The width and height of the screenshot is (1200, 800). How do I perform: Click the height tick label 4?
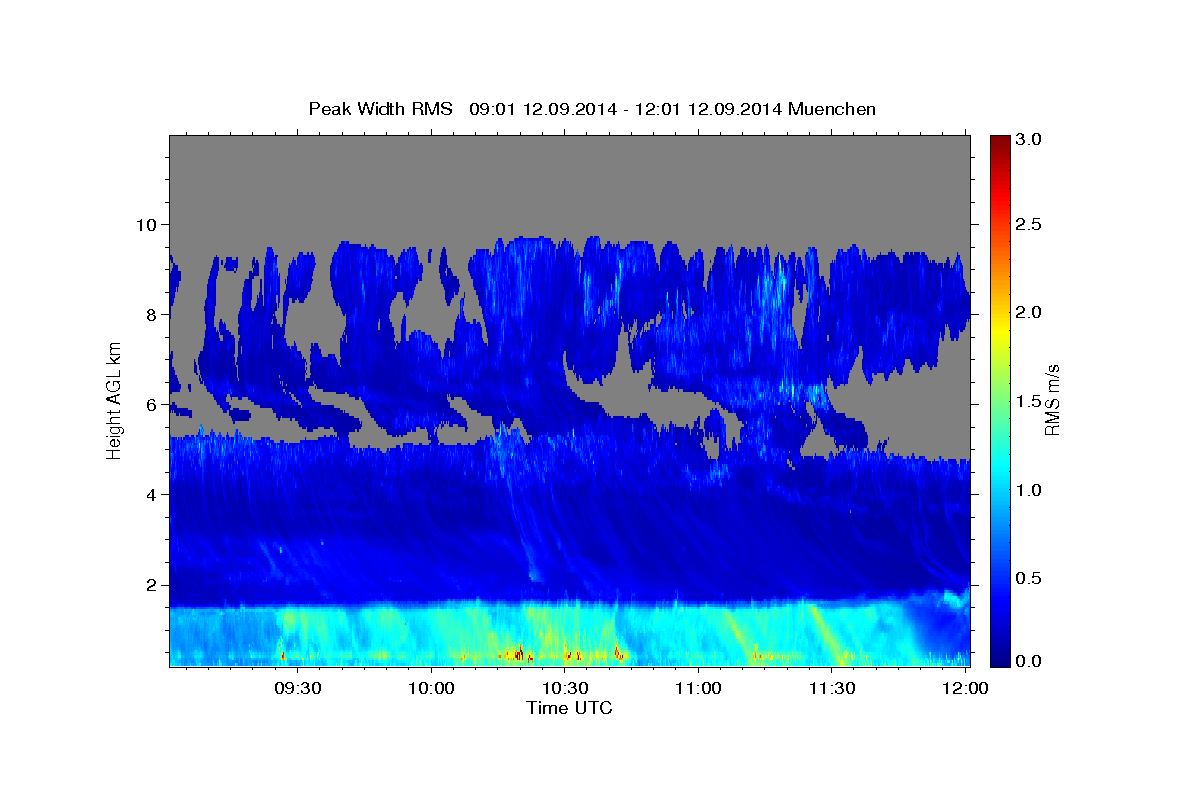[154, 495]
